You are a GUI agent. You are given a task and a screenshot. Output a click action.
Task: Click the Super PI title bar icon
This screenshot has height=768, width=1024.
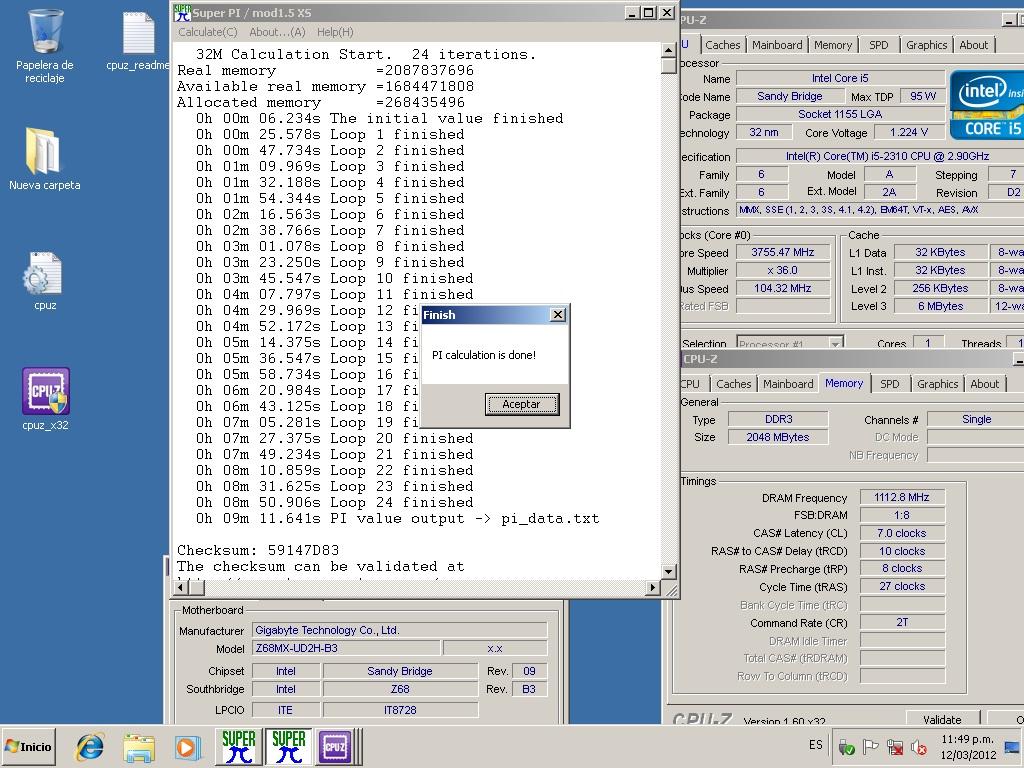pyautogui.click(x=182, y=12)
